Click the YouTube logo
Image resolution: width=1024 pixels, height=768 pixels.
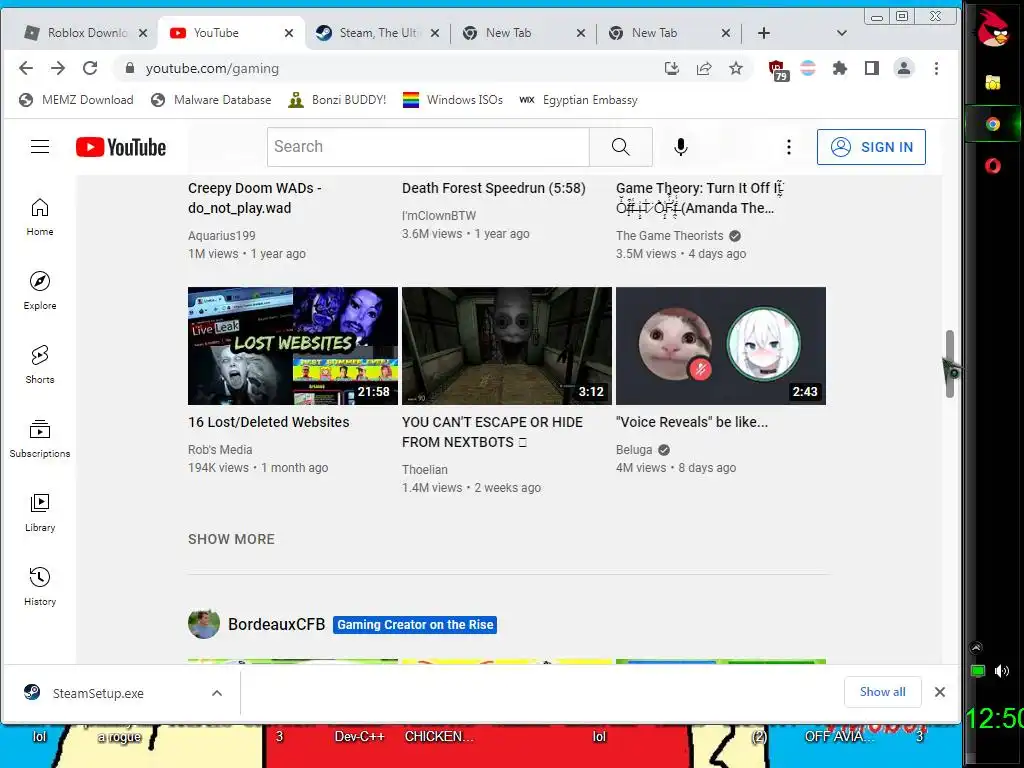click(x=121, y=147)
